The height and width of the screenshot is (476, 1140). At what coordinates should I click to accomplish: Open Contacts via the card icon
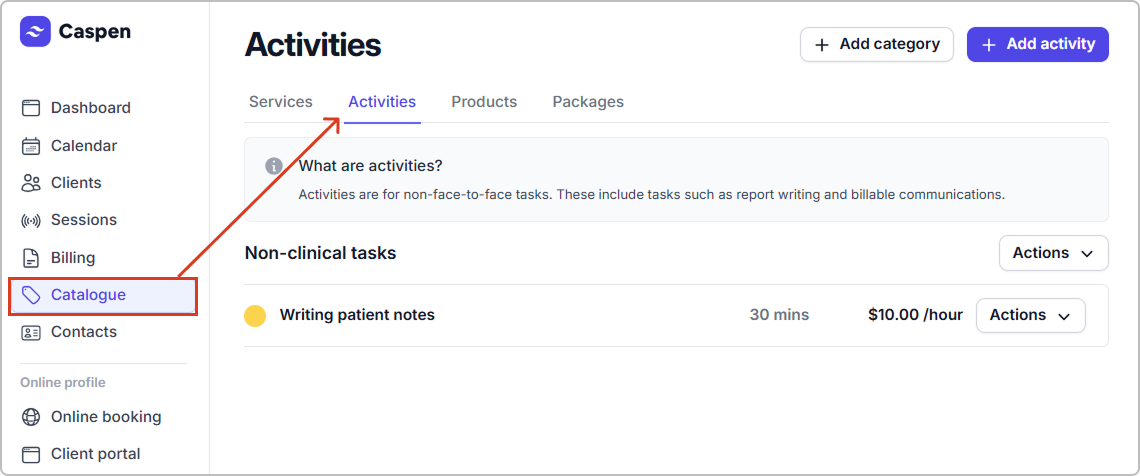click(x=31, y=332)
